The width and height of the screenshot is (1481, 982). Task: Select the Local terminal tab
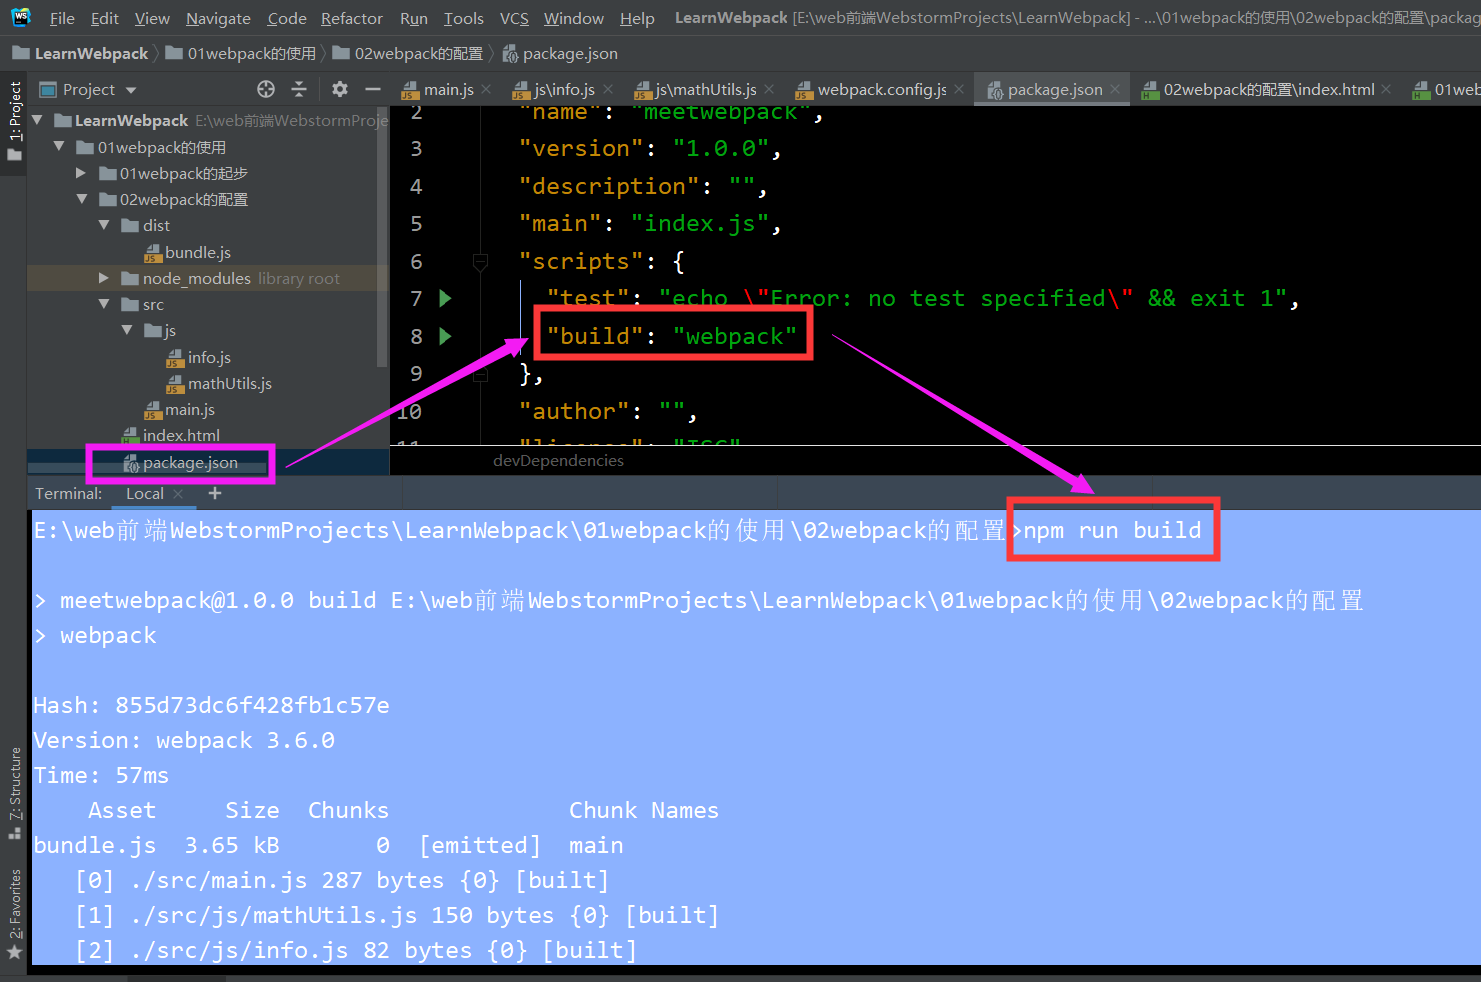click(x=145, y=493)
